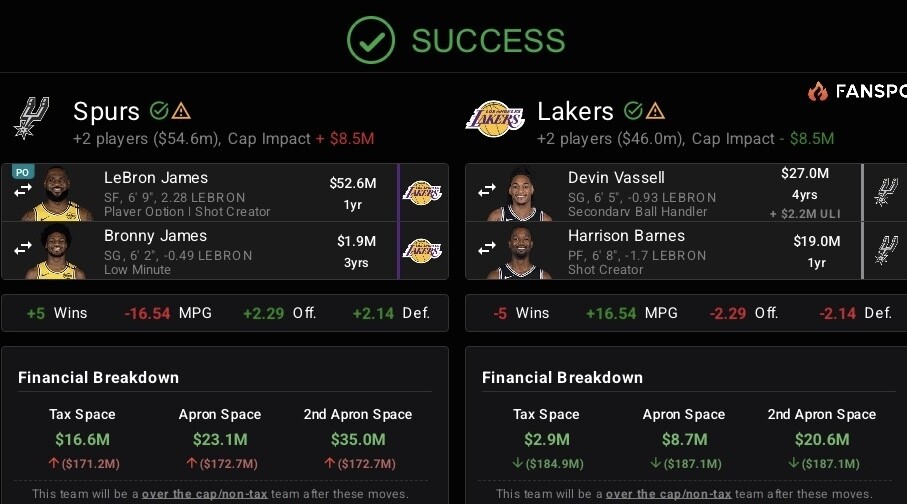The height and width of the screenshot is (504, 907).
Task: Click the Spurs team logo
Action: [x=31, y=118]
